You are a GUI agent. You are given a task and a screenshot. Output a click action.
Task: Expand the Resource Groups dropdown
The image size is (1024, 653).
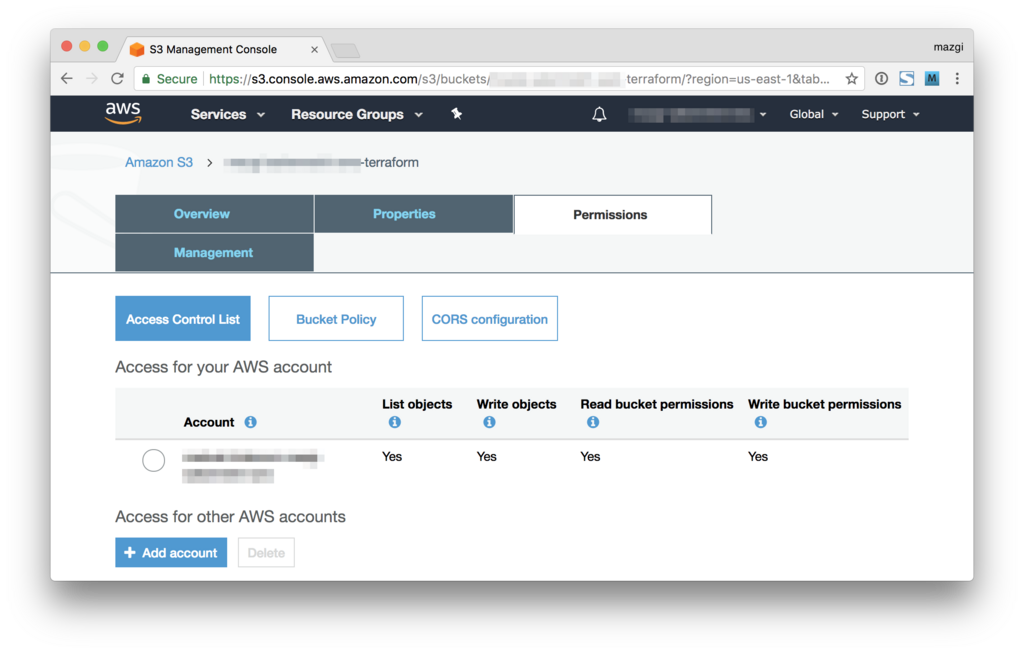click(357, 114)
